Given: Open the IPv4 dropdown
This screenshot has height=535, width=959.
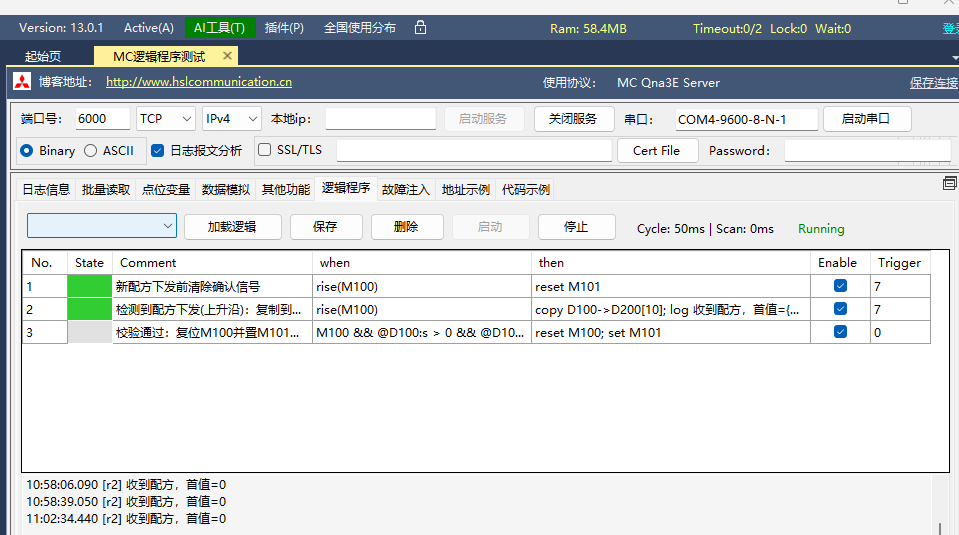Looking at the screenshot, I should pos(232,119).
